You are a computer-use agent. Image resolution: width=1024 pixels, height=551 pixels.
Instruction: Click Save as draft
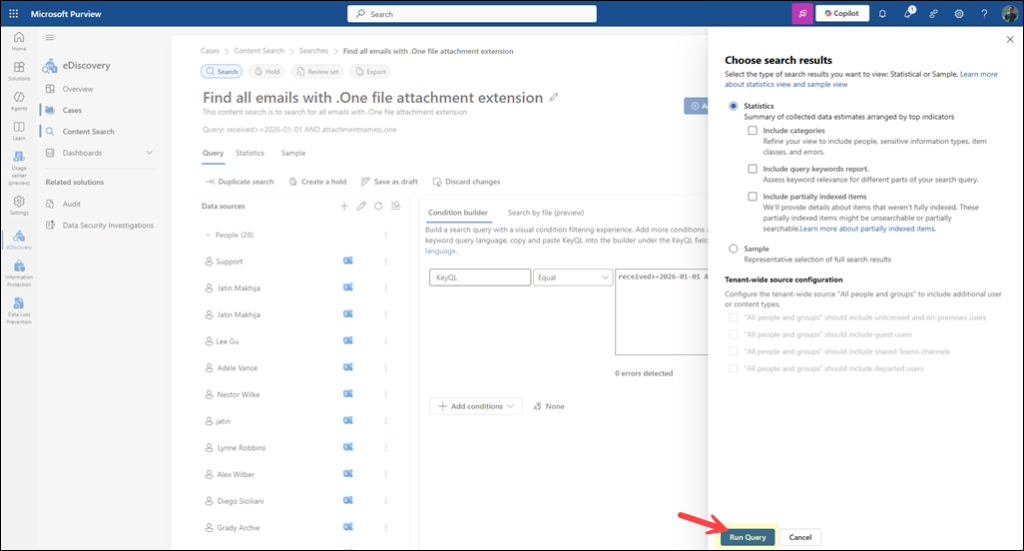(x=389, y=181)
